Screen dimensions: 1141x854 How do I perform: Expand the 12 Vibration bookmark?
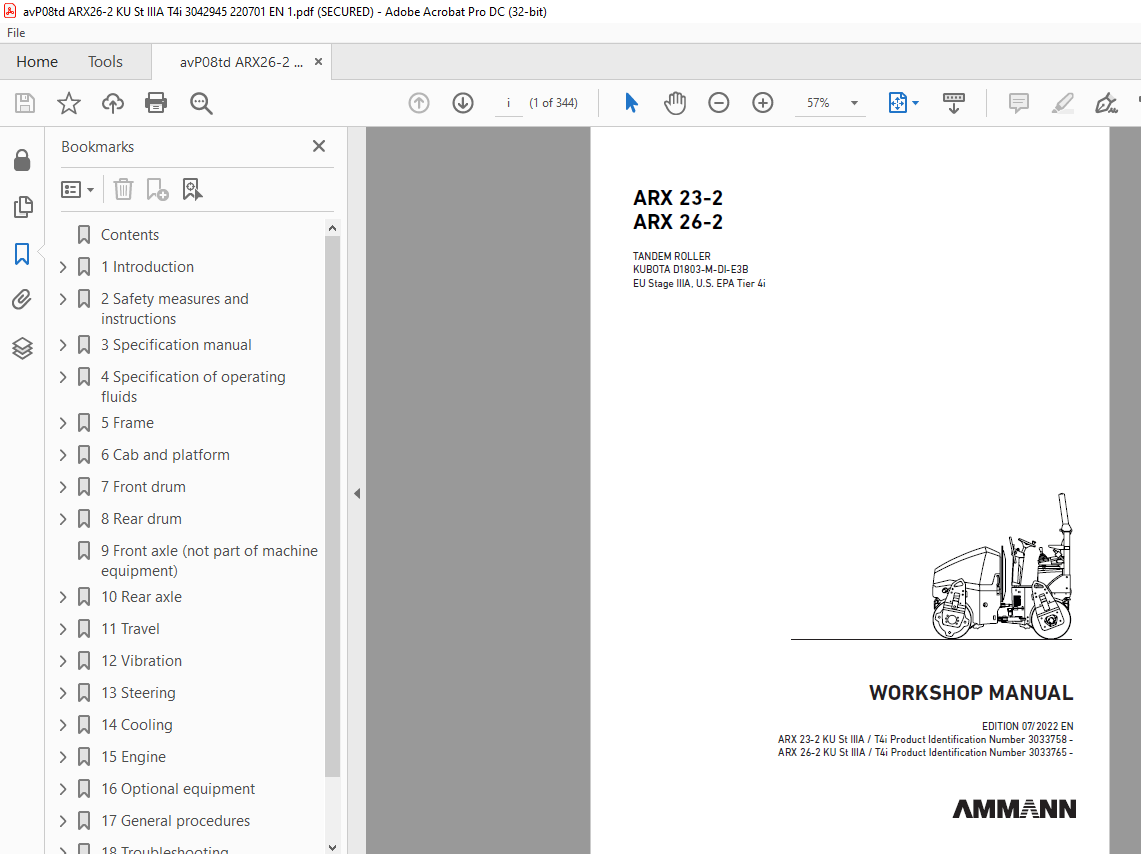[x=63, y=661]
